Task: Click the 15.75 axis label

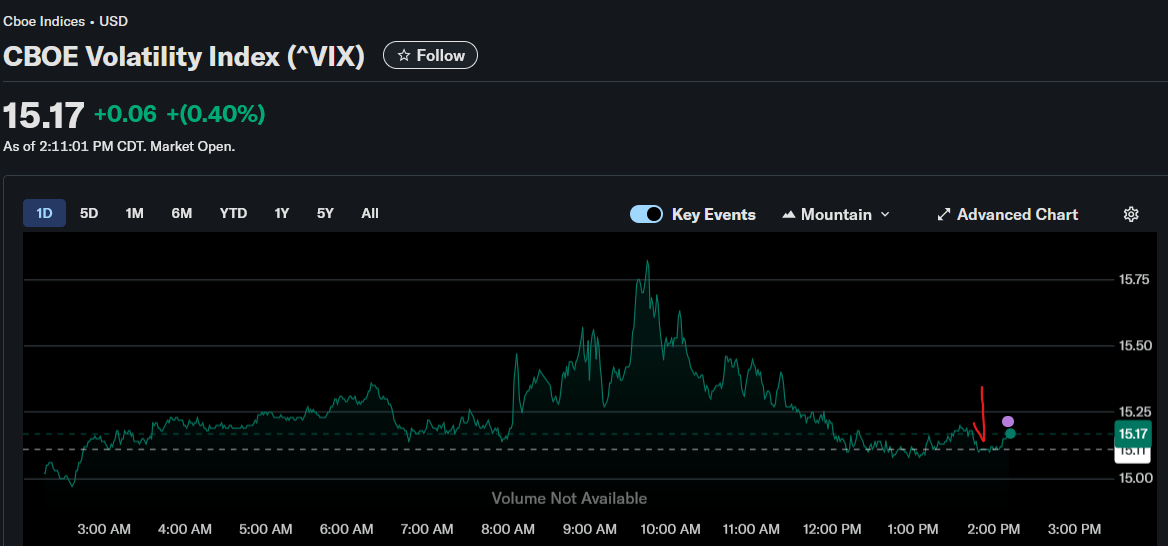Action: coord(1134,279)
